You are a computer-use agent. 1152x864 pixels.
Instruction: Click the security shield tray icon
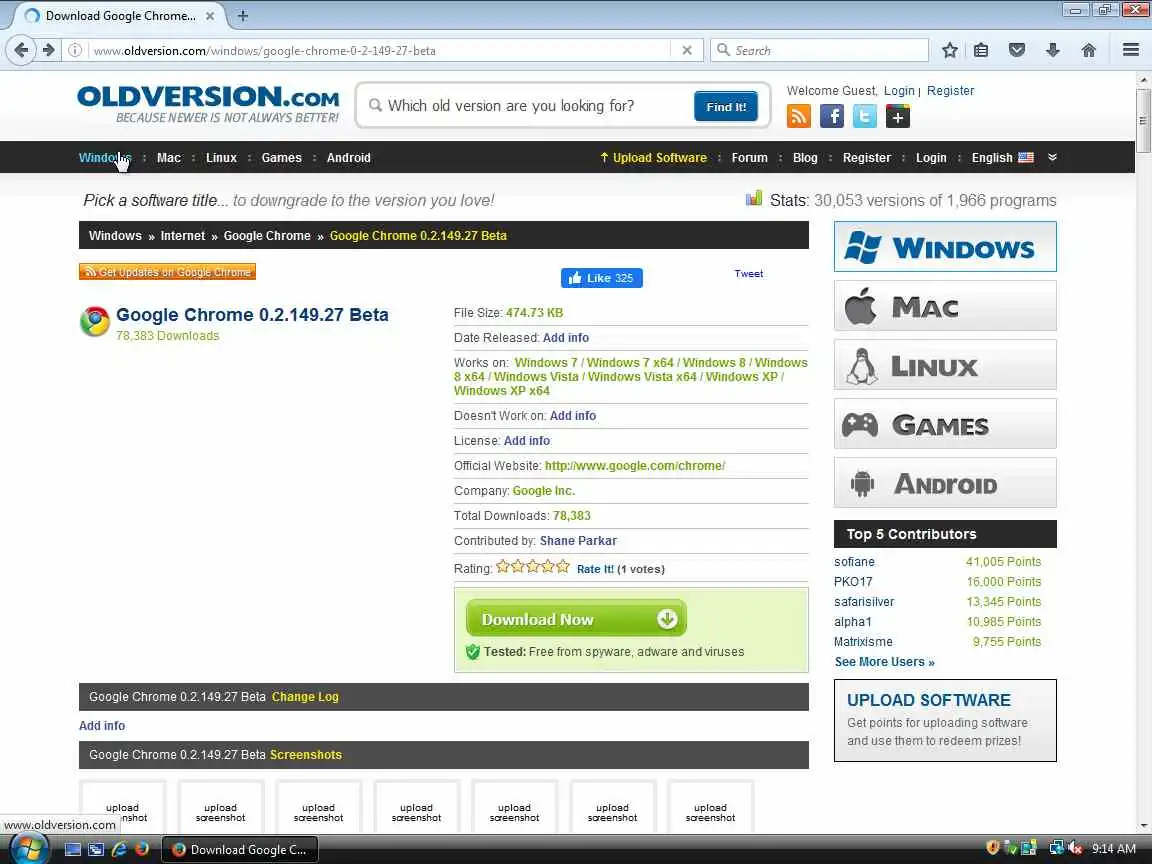993,849
